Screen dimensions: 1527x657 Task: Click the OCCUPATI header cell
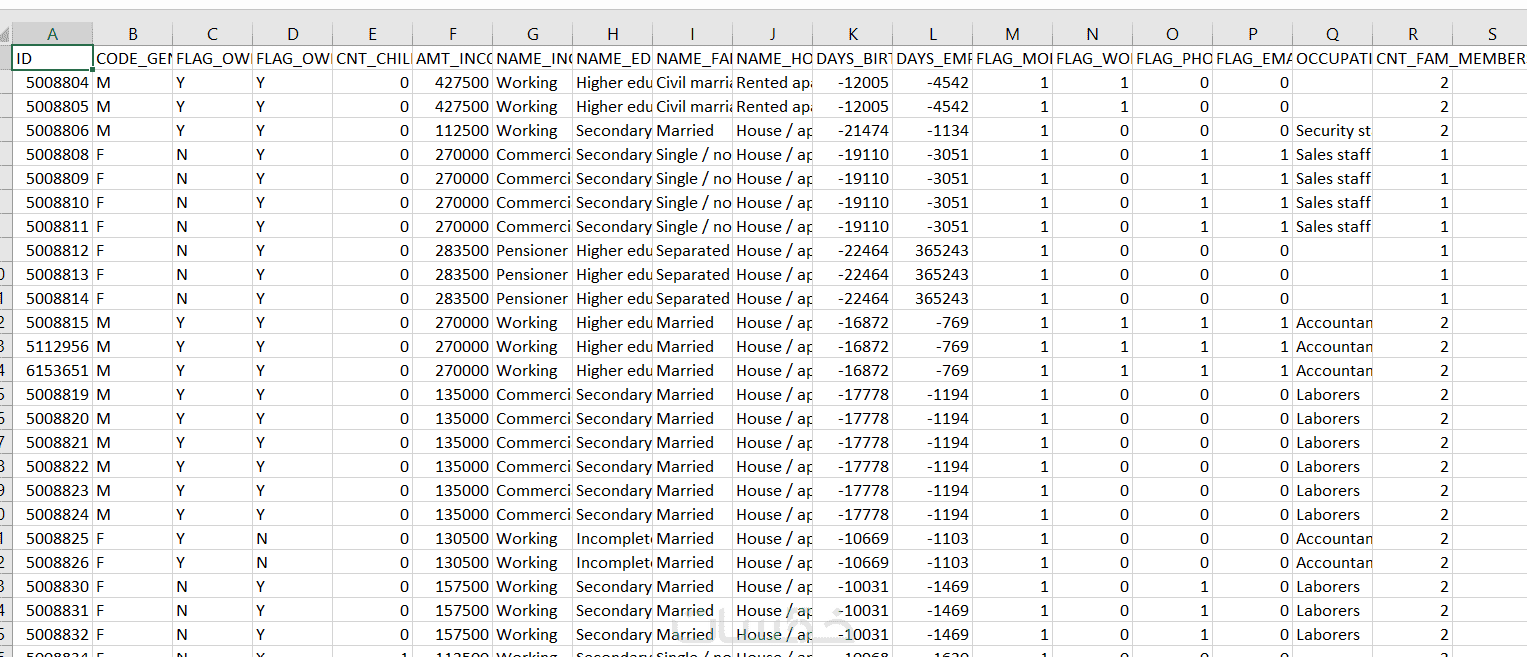coord(1333,58)
